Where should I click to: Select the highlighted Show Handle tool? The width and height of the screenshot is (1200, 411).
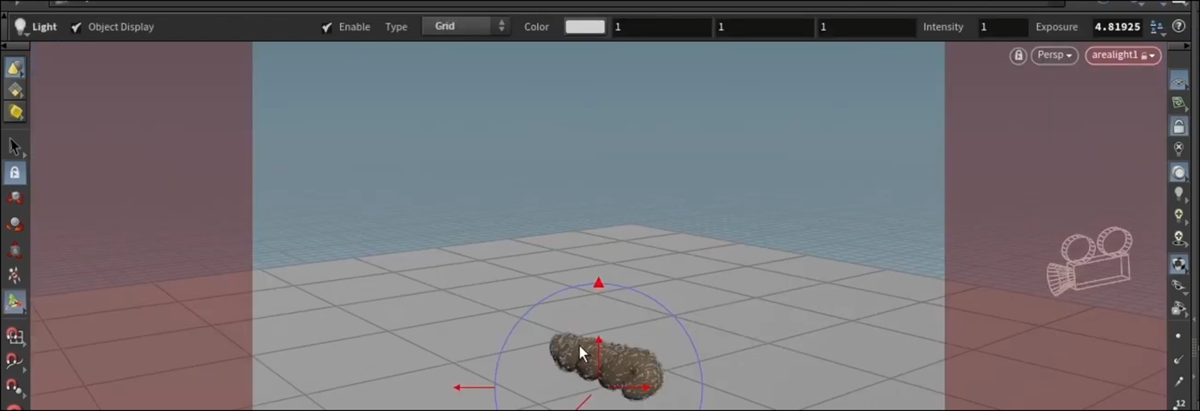[x=15, y=301]
